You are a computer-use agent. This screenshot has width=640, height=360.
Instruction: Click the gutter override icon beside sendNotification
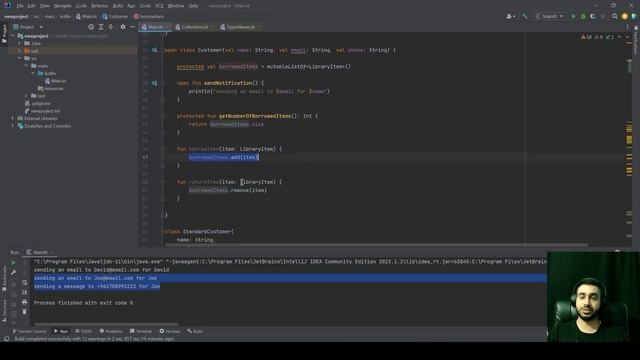[x=154, y=83]
